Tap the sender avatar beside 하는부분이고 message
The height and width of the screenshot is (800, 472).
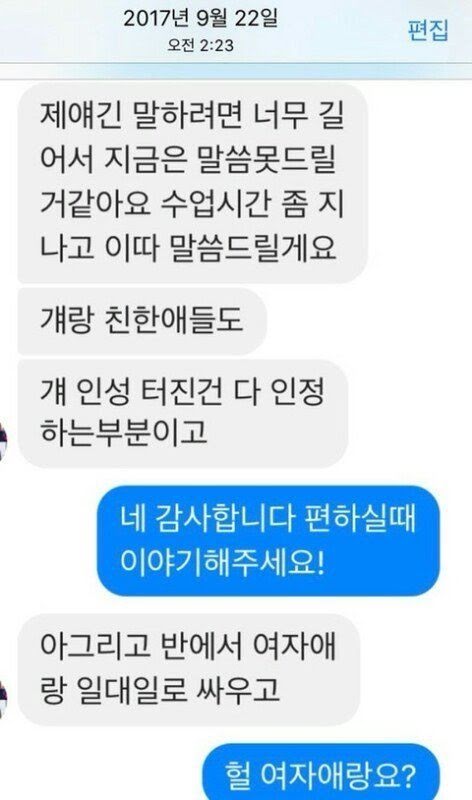(3, 441)
